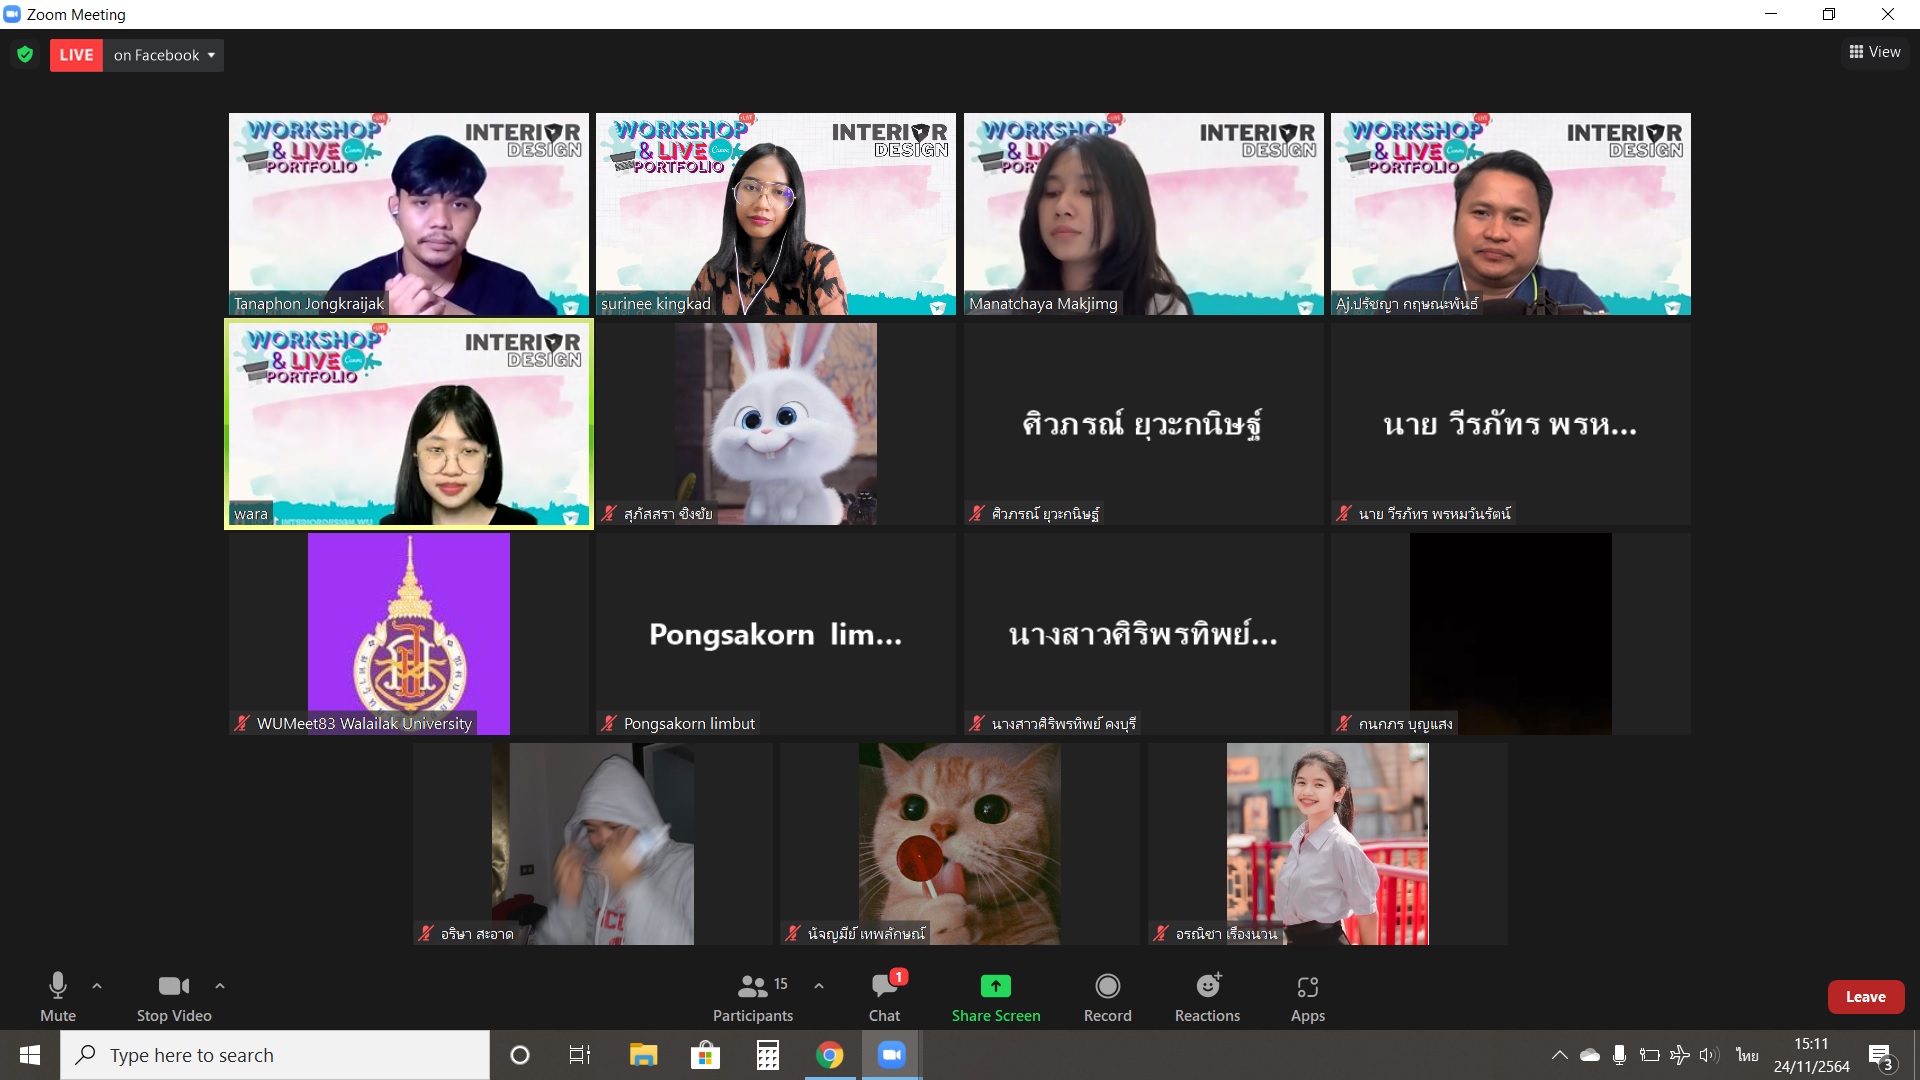The image size is (1920, 1080).
Task: Leave the meeting
Action: click(x=1865, y=997)
